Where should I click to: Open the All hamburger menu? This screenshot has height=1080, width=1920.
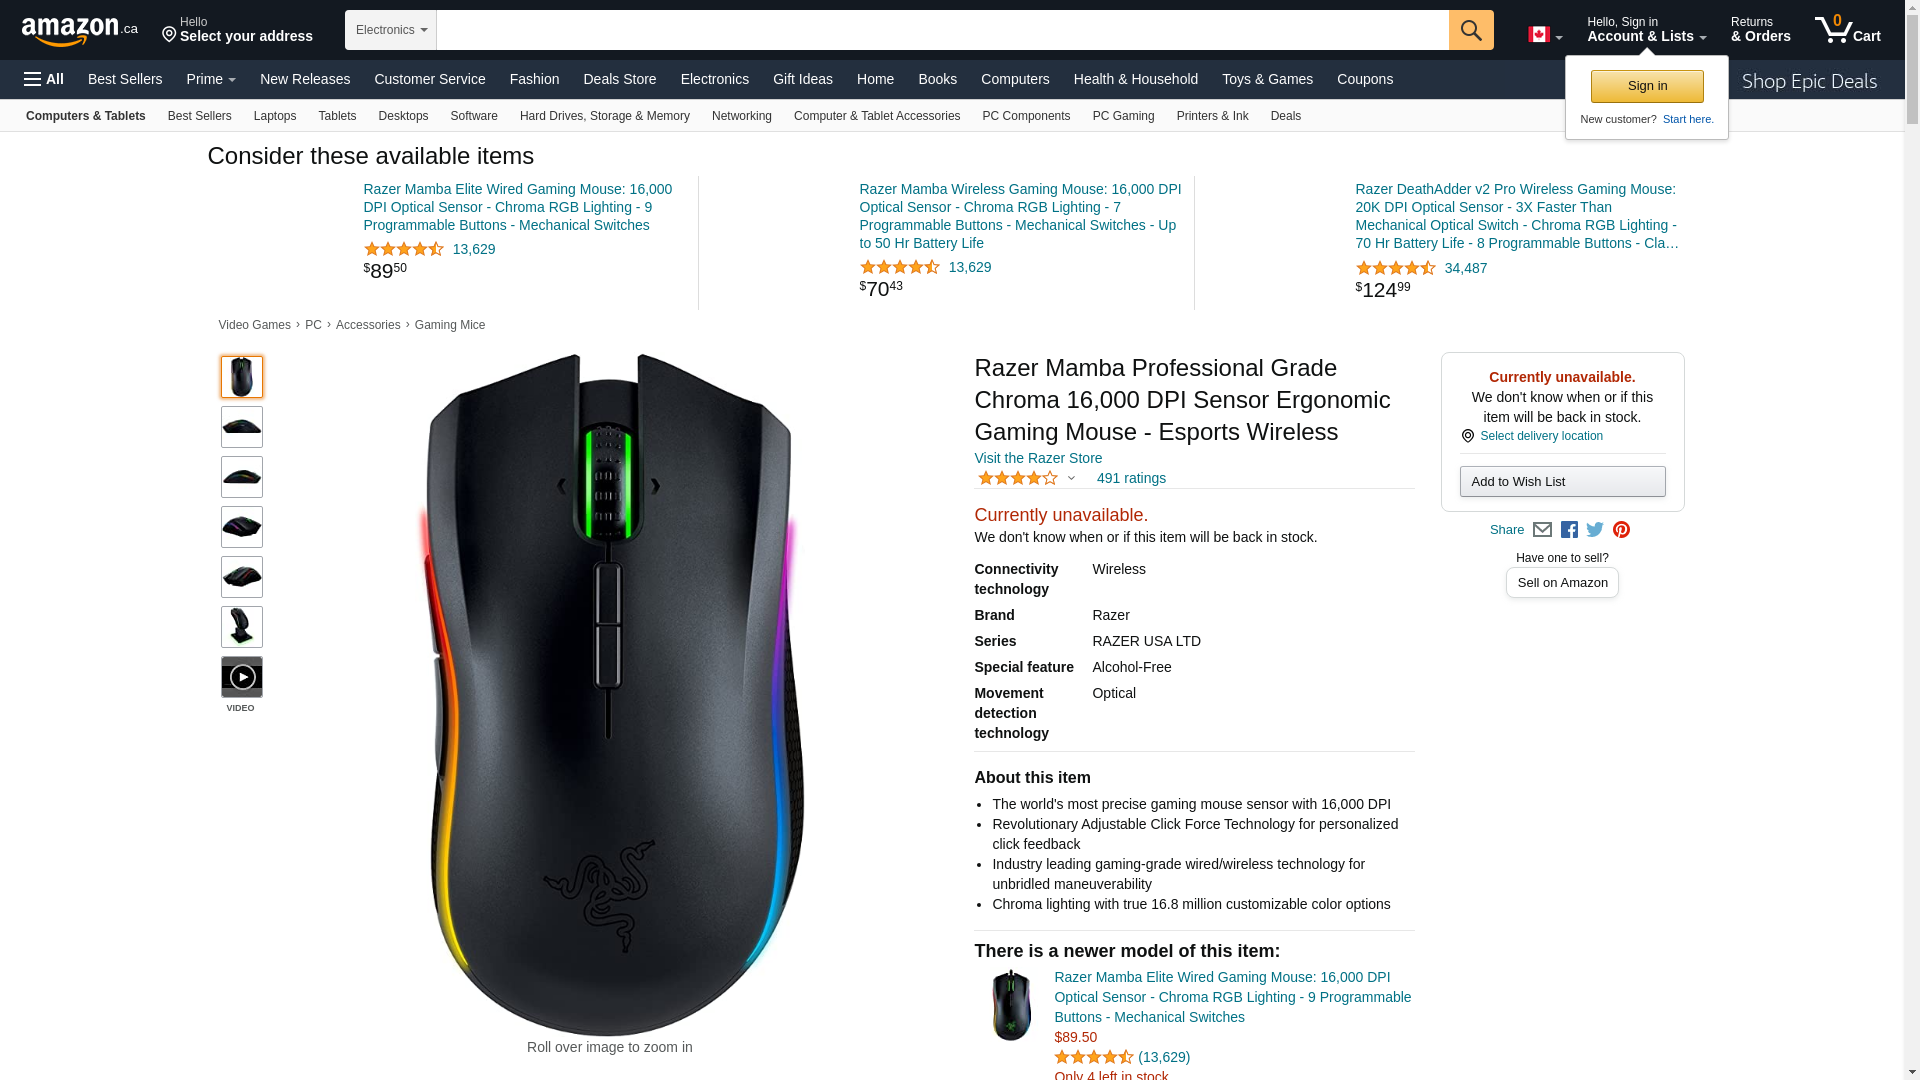[x=44, y=79]
